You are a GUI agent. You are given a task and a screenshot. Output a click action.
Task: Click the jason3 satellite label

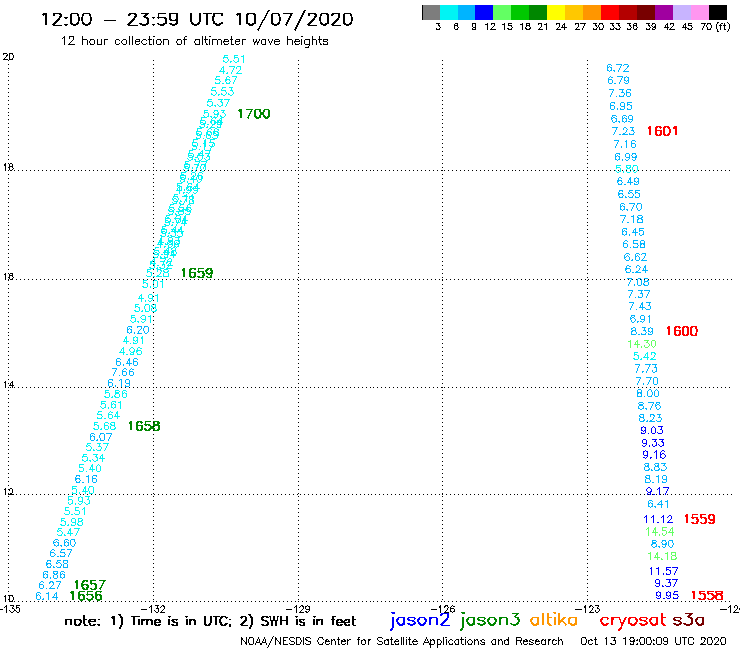click(490, 620)
